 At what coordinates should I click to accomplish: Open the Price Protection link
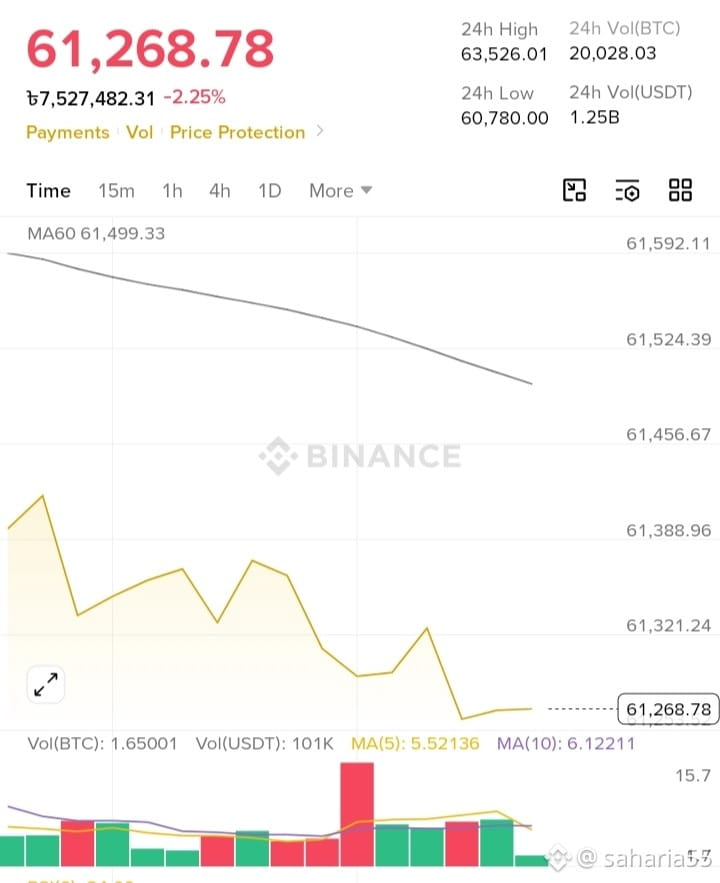point(238,132)
